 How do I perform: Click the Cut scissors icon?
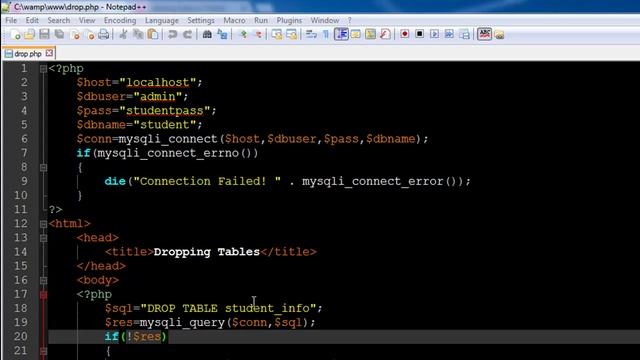(123, 34)
